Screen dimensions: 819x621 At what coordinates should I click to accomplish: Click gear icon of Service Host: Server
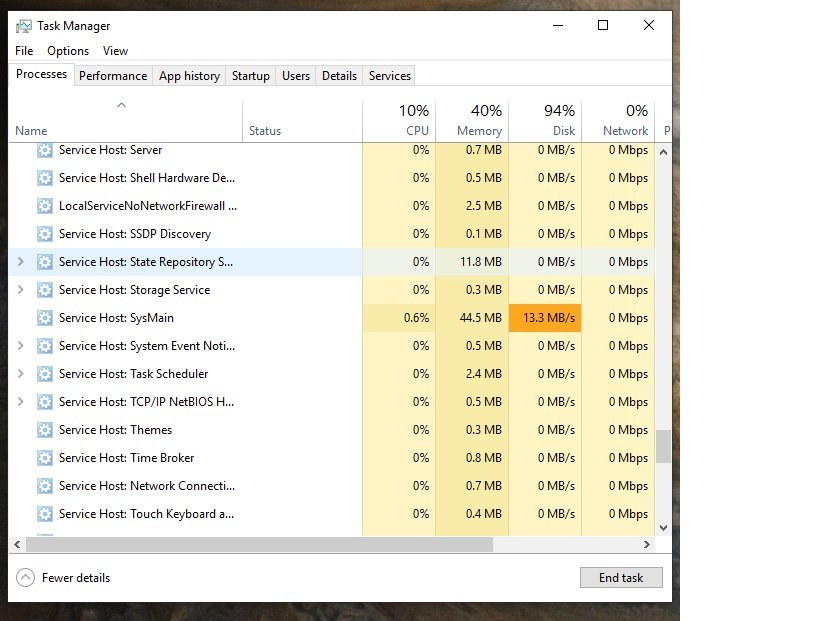click(x=45, y=150)
